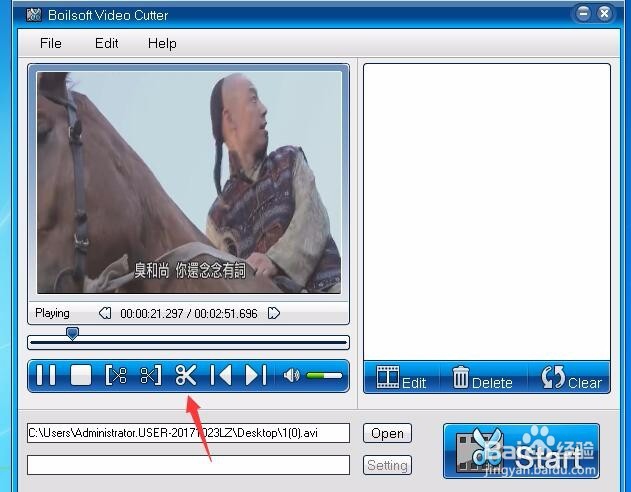Click the Setting button
Image resolution: width=631 pixels, height=492 pixels.
[387, 465]
